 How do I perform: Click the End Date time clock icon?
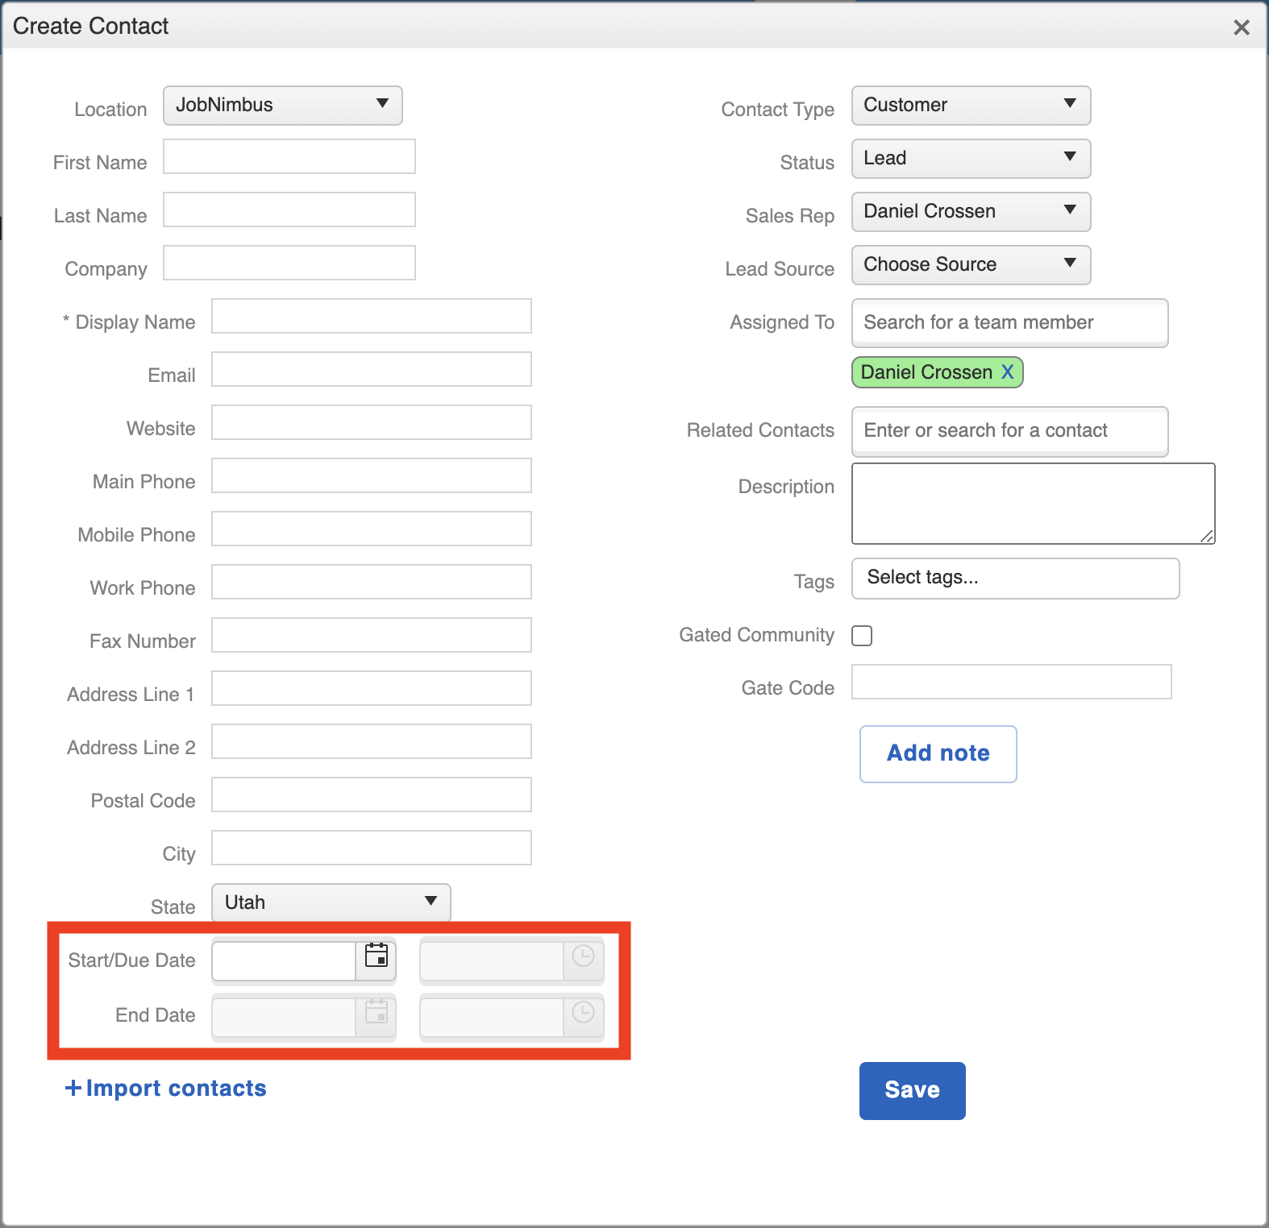pos(584,1013)
